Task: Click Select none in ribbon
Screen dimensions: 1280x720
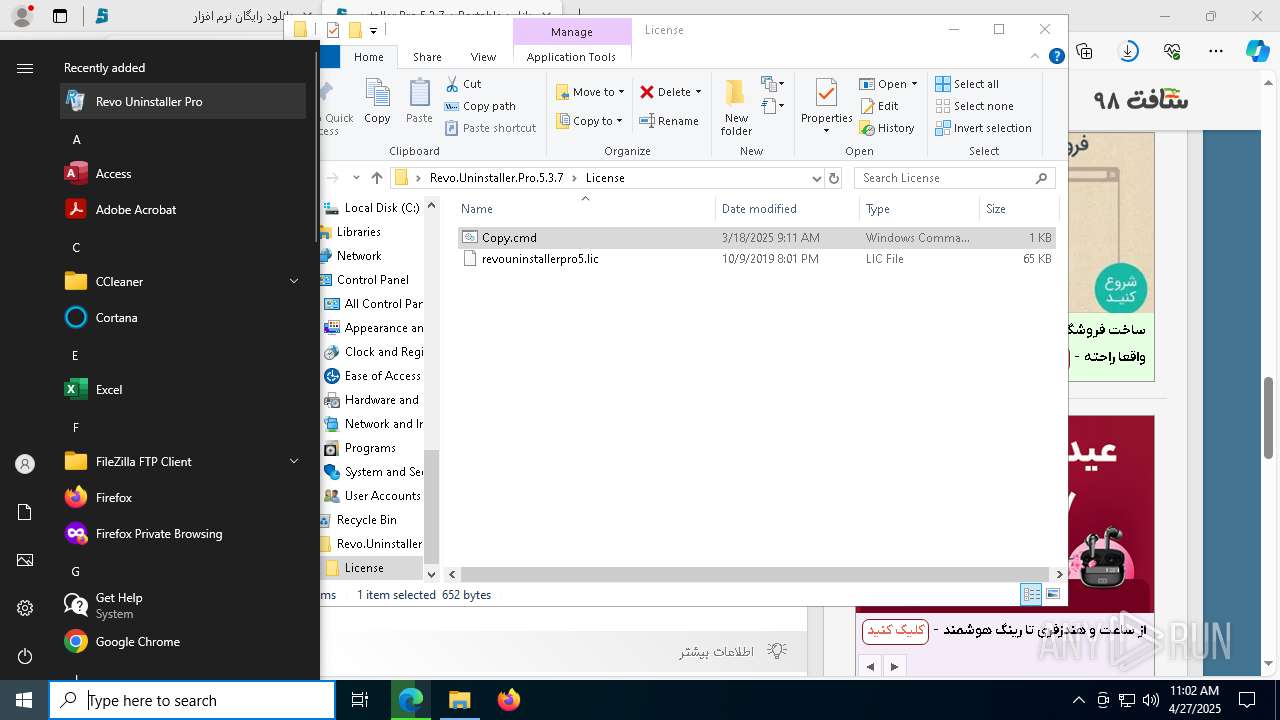Action: [x=974, y=106]
